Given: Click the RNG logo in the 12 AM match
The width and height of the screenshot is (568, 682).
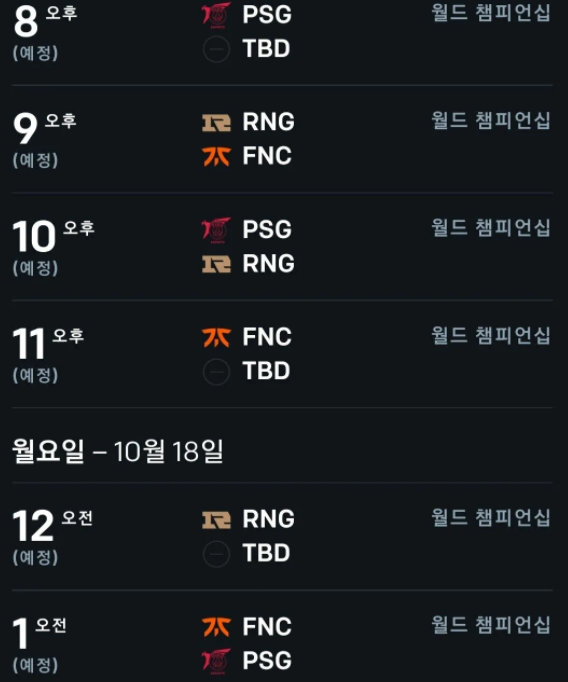Looking at the screenshot, I should (216, 520).
